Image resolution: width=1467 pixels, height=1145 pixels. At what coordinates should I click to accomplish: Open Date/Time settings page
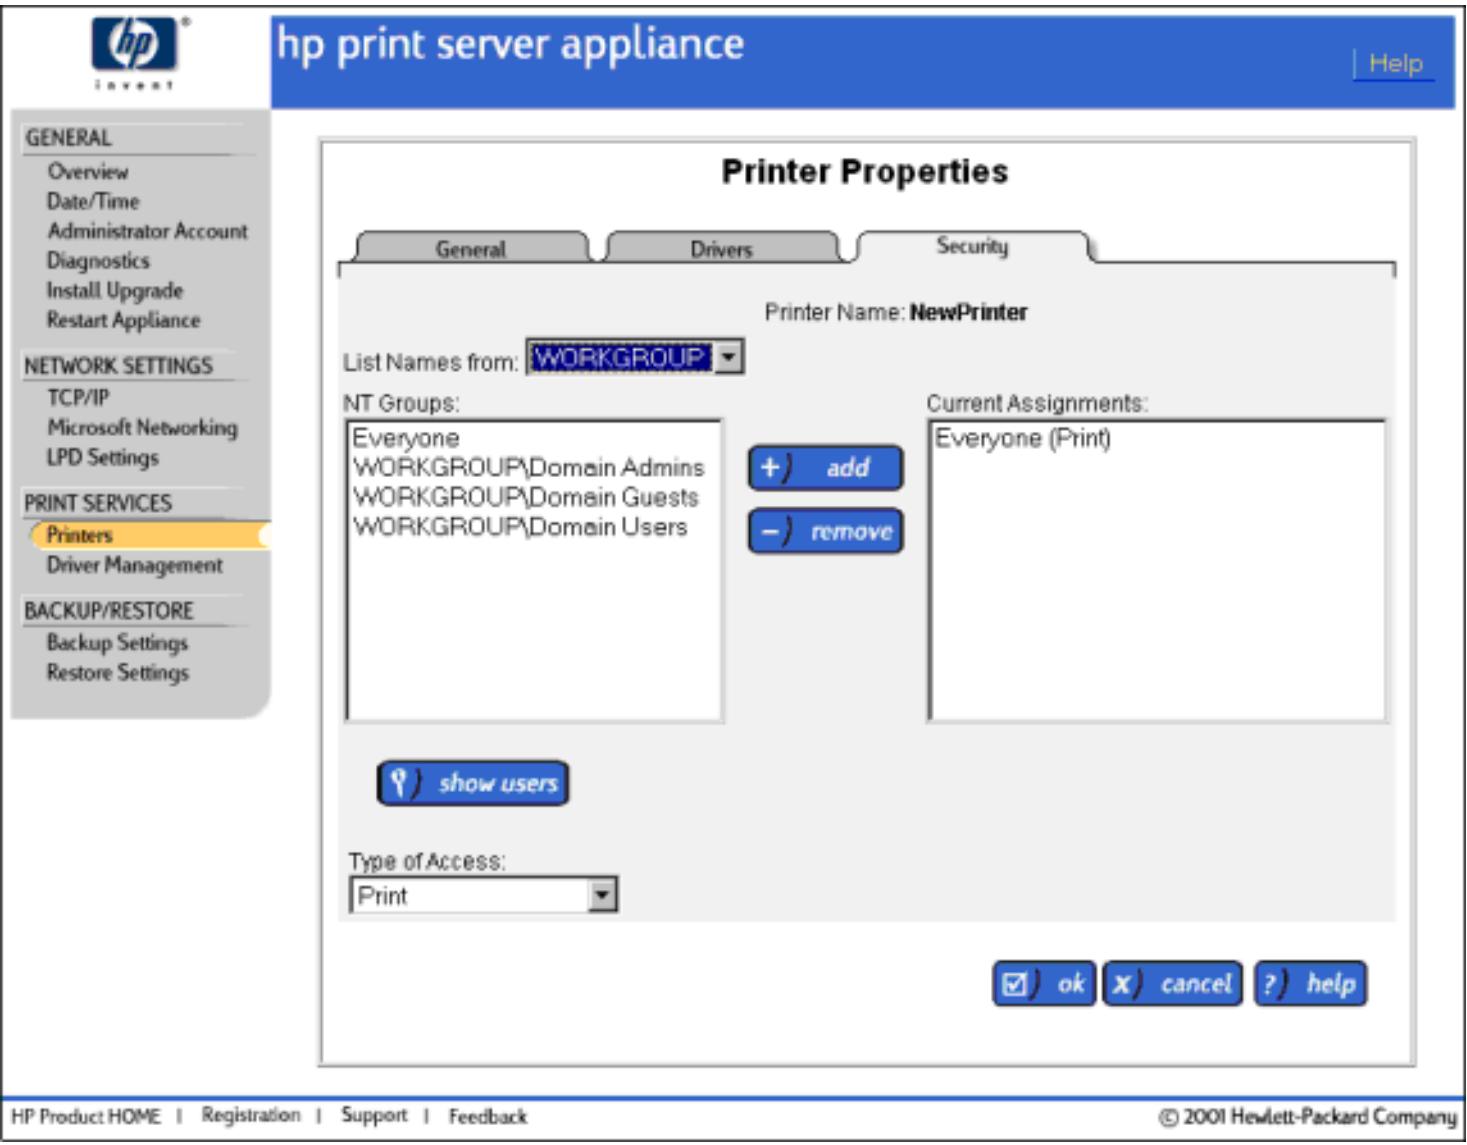pos(93,201)
